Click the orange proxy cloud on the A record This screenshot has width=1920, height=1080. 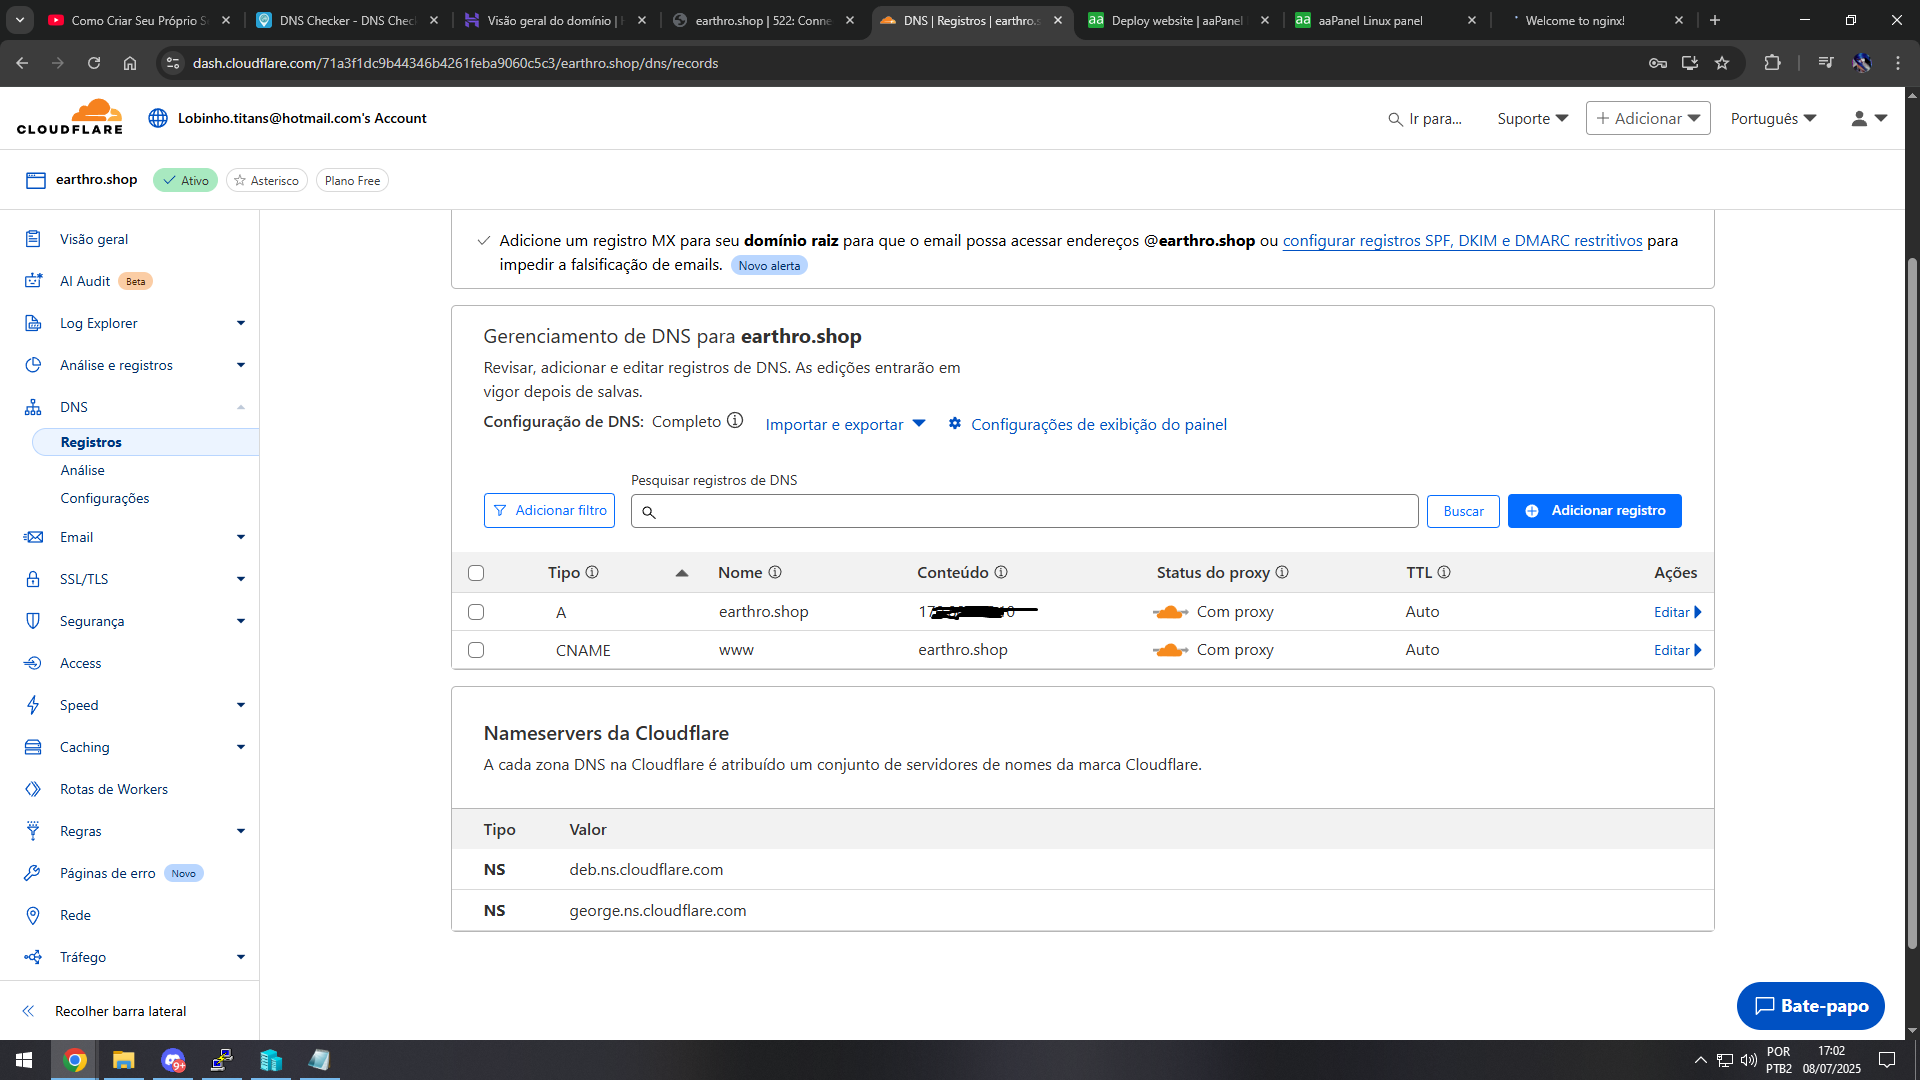1170,612
